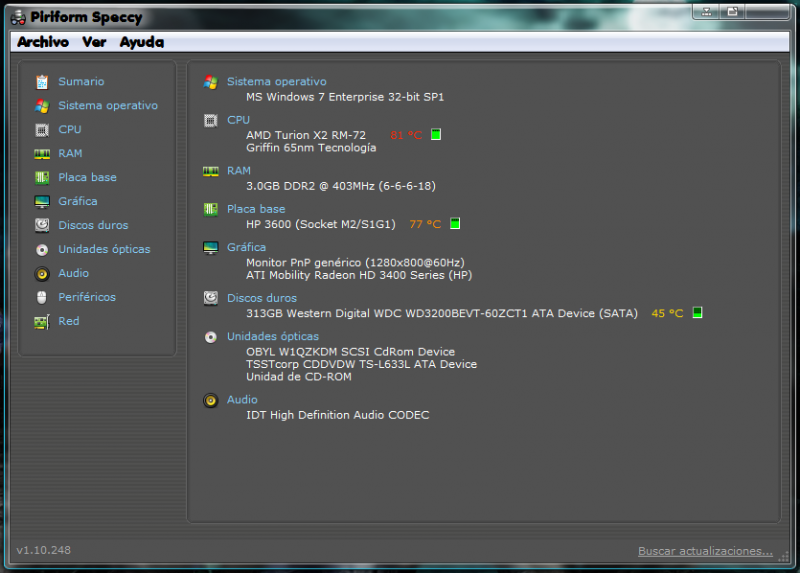Viewport: 800px width, 573px height.
Task: Click the version number v1.10.248
Action: click(44, 551)
